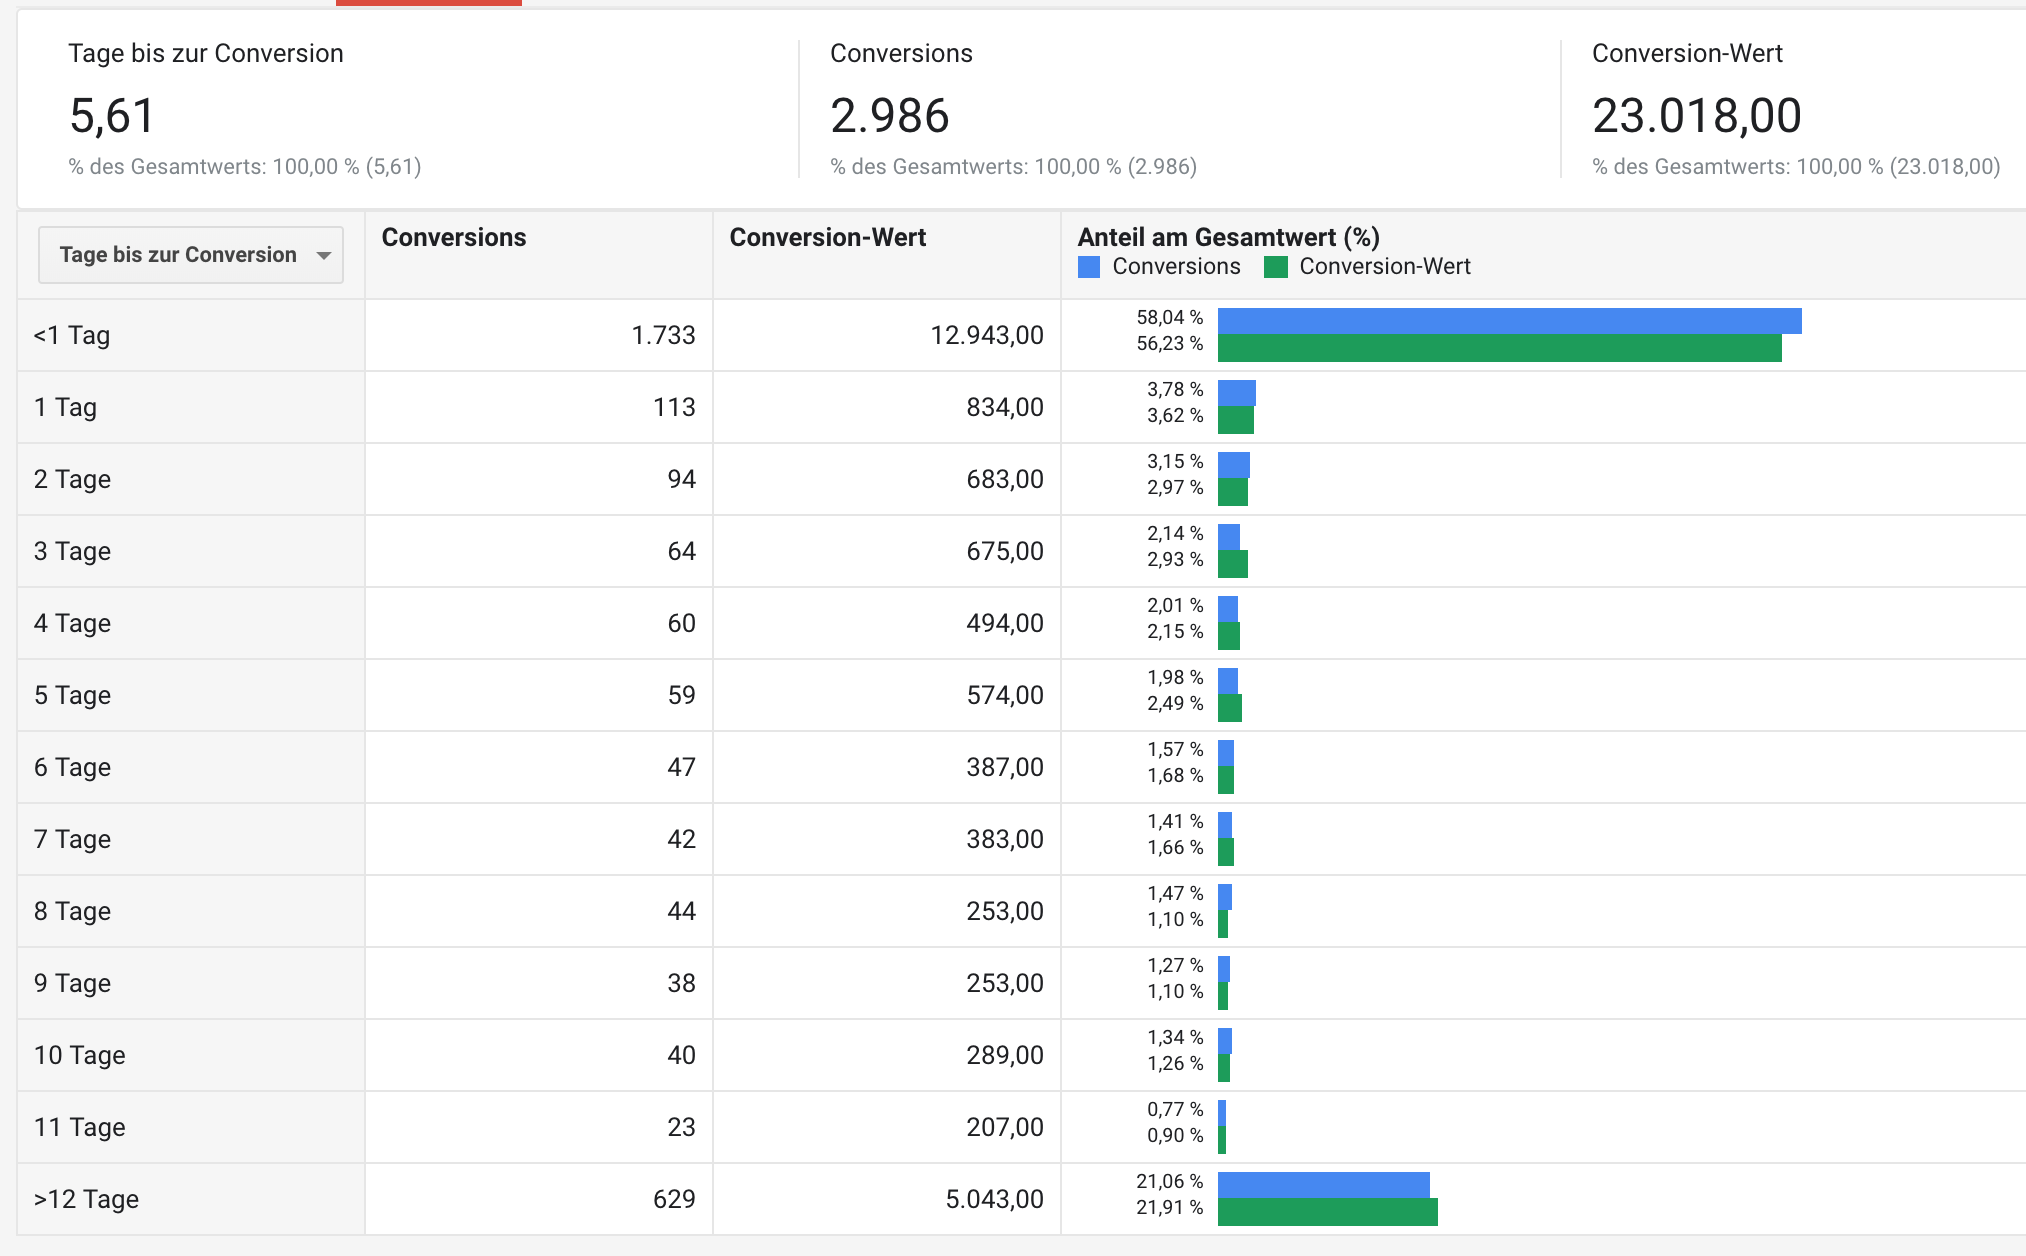
Task: Click the 58,04 % percentage label
Action: tap(1169, 318)
